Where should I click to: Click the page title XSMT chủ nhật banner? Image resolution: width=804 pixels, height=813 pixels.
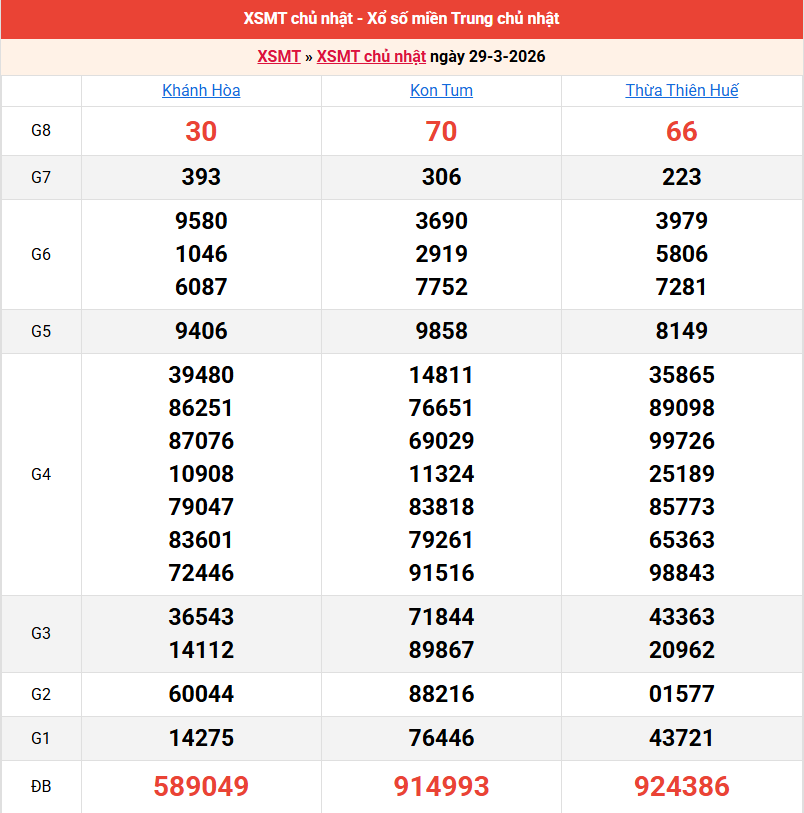pos(402,19)
